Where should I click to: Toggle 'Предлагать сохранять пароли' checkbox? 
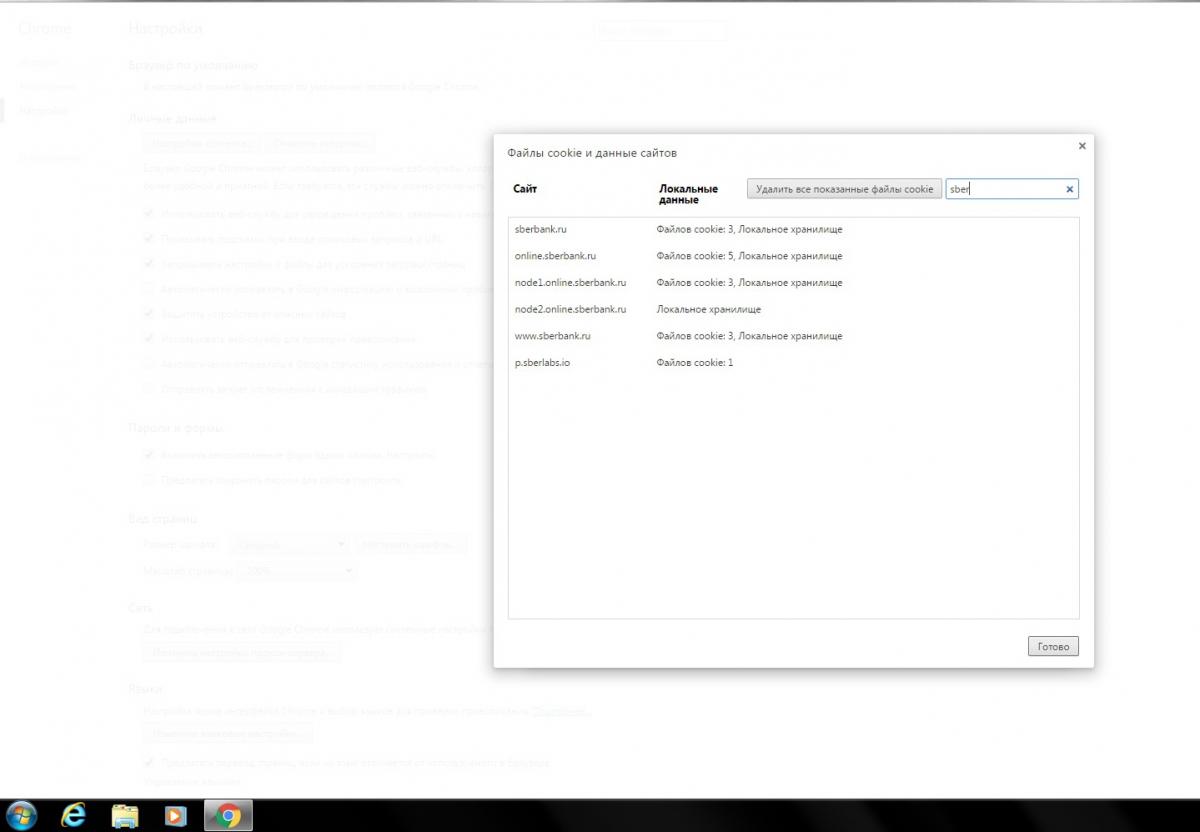(x=149, y=480)
